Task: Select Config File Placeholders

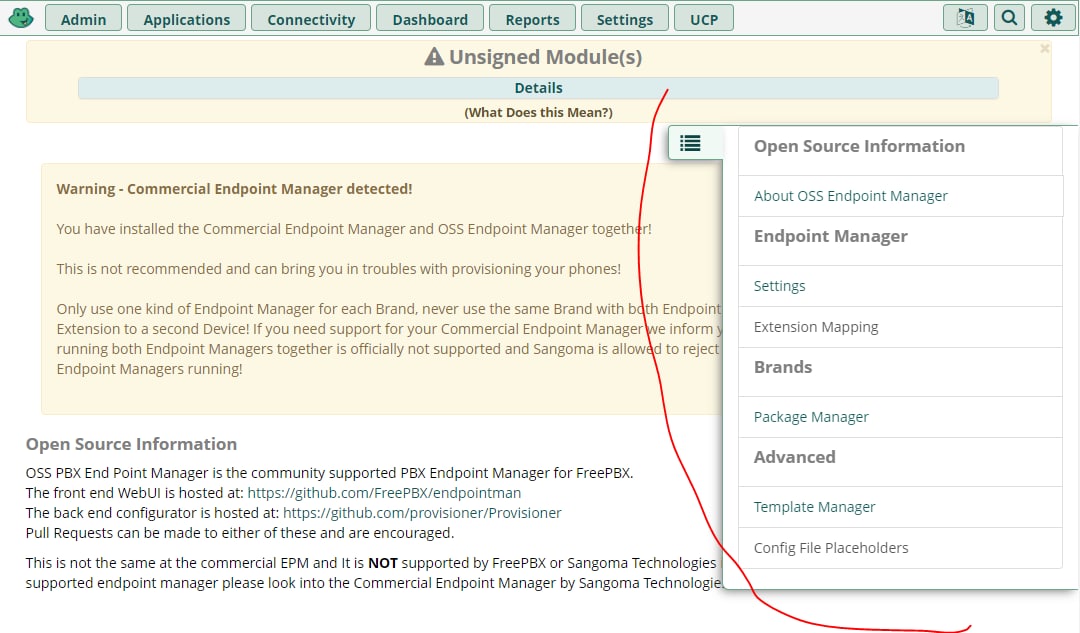Action: (x=900, y=548)
